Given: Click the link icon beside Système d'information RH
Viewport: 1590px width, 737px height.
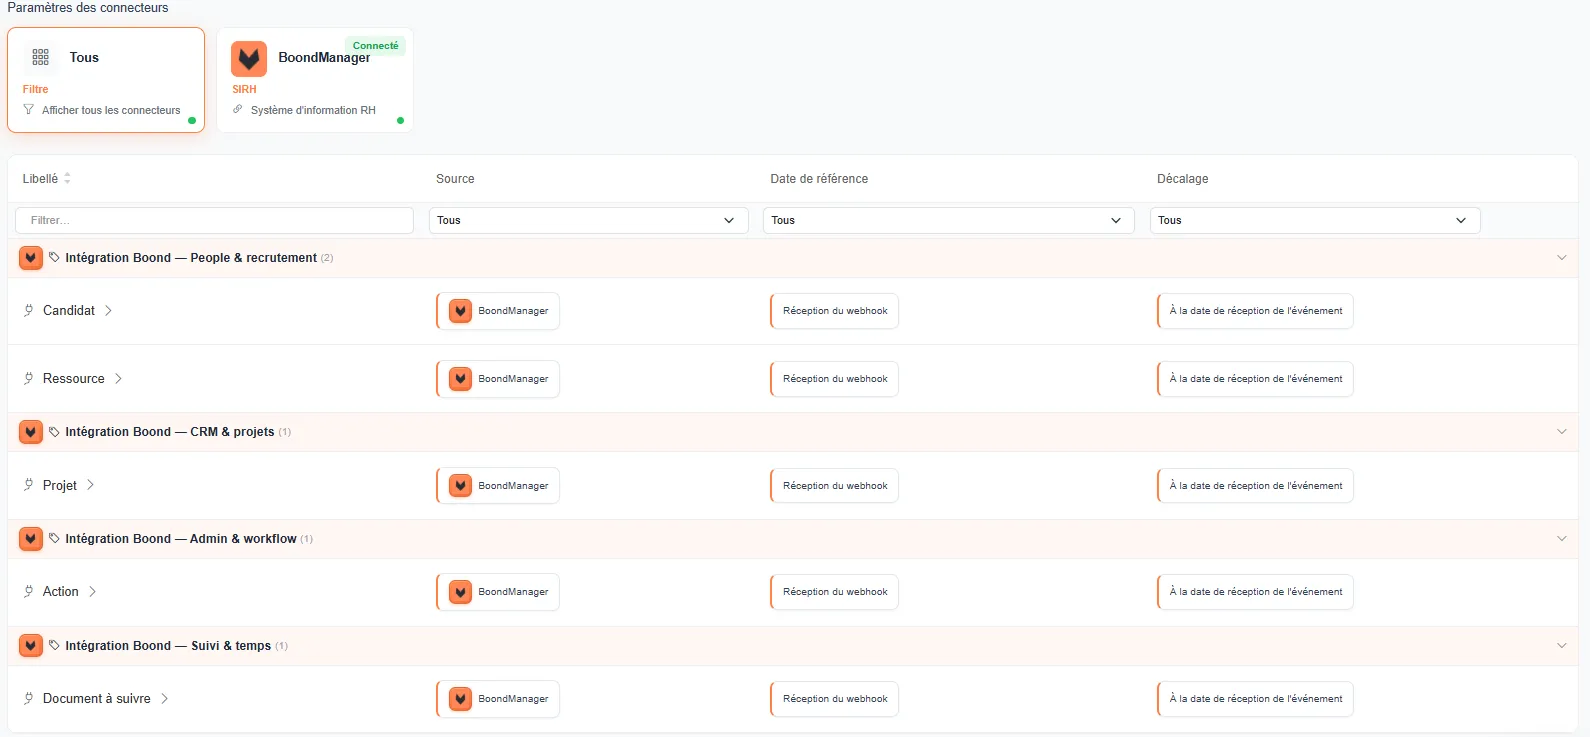Looking at the screenshot, I should [238, 110].
